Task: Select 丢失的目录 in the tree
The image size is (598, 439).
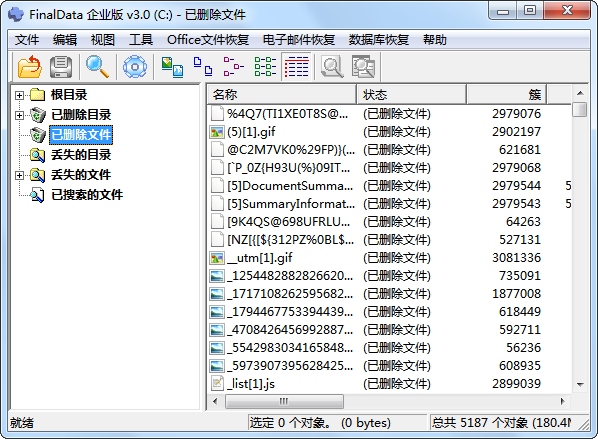Action: tap(81, 155)
